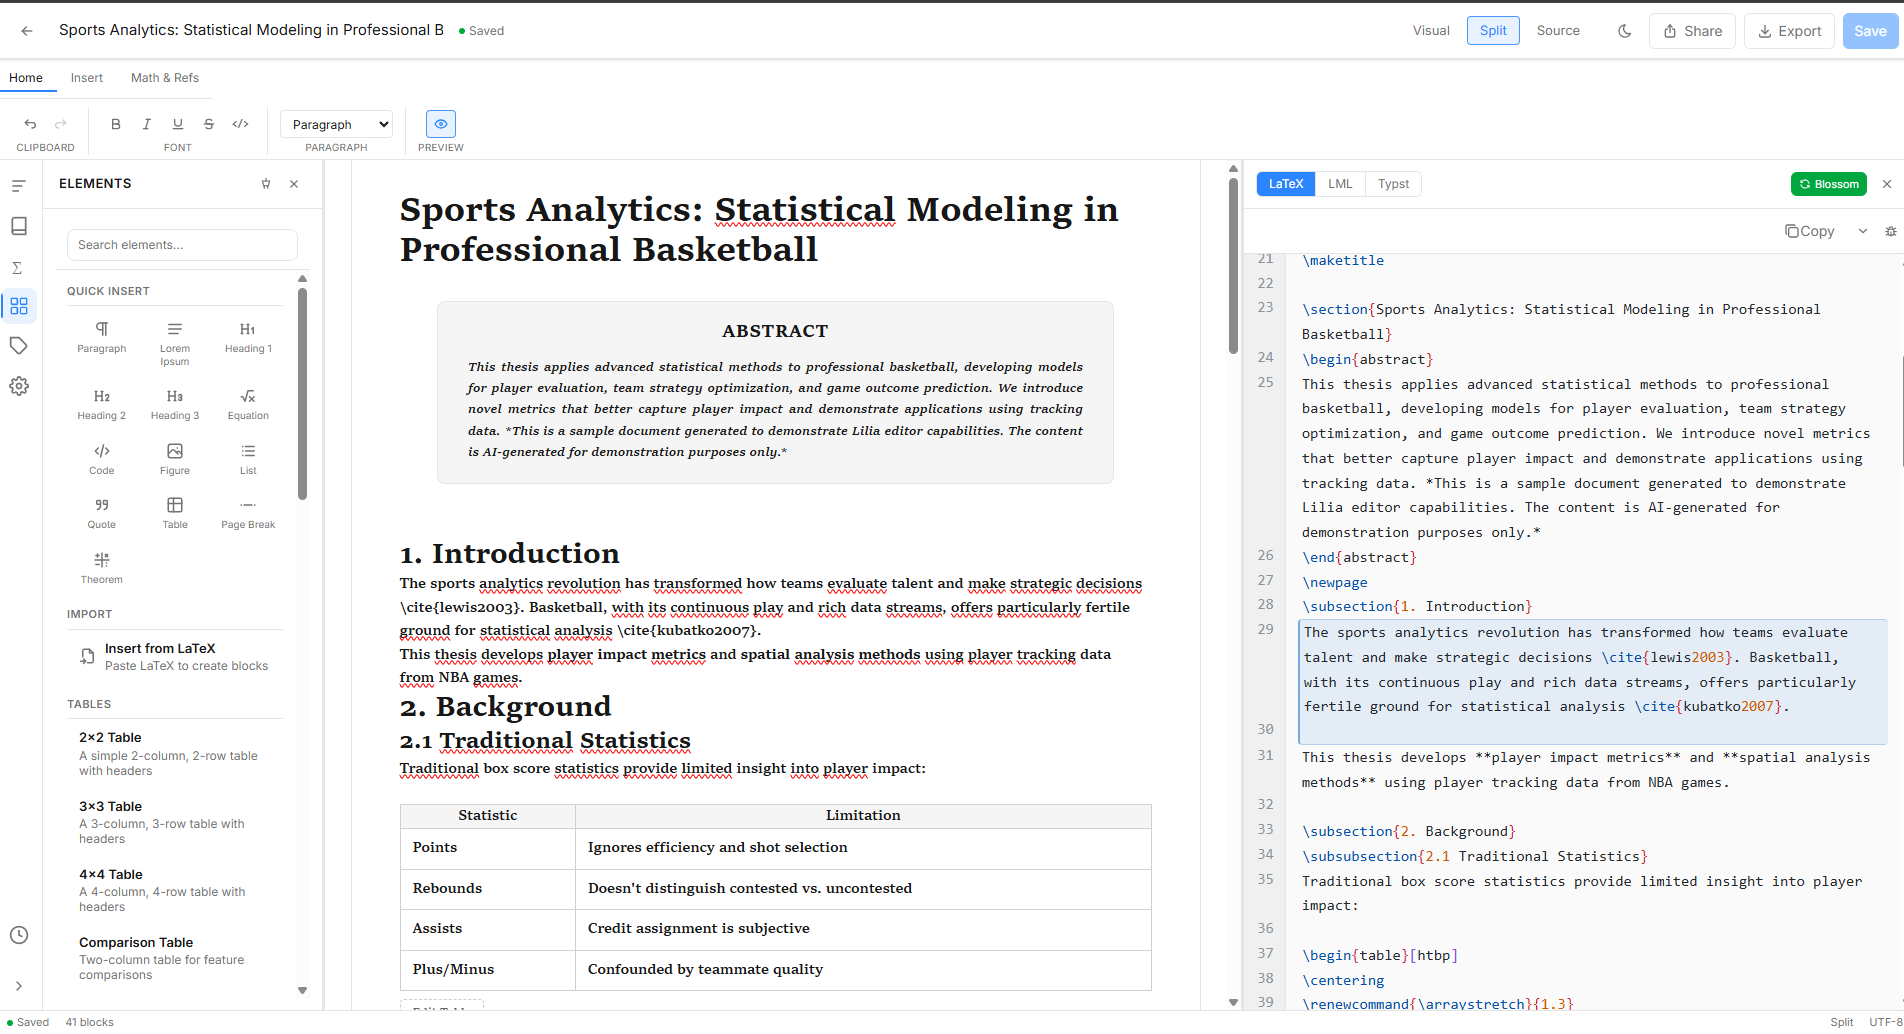Image resolution: width=1904 pixels, height=1034 pixels.
Task: Open the Paragraph style dropdown
Action: tap(336, 124)
